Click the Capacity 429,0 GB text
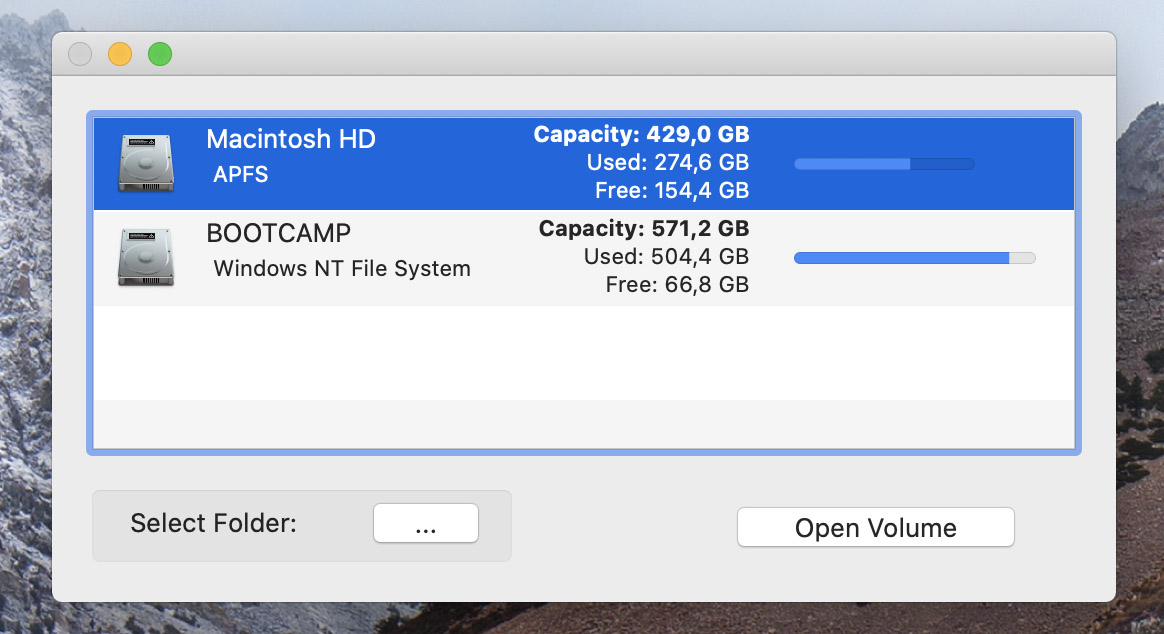1164x634 pixels. tap(641, 134)
